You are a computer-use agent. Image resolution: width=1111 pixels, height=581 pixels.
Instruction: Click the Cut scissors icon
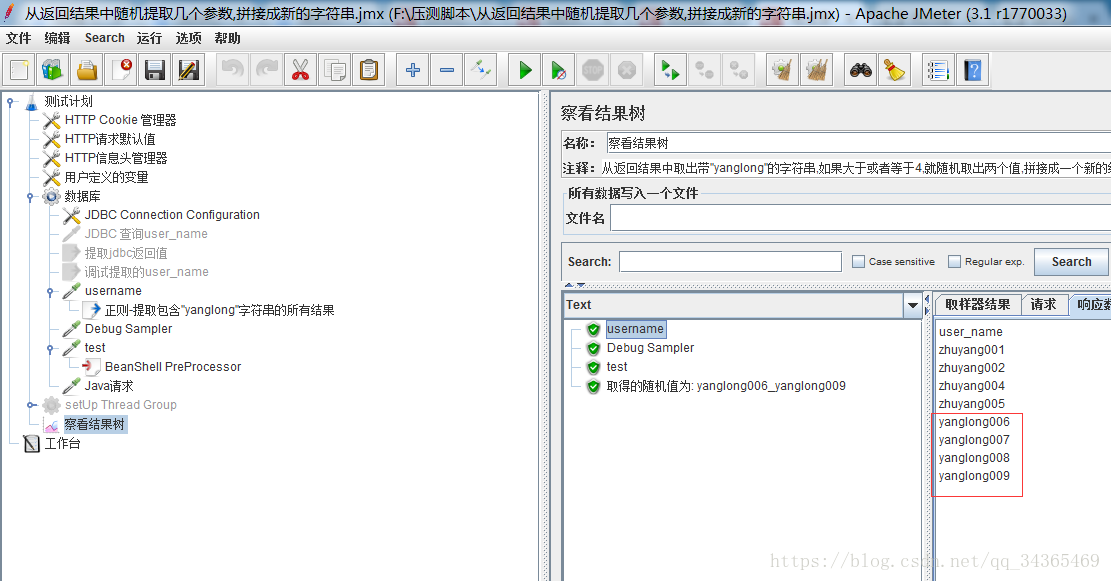[x=300, y=70]
